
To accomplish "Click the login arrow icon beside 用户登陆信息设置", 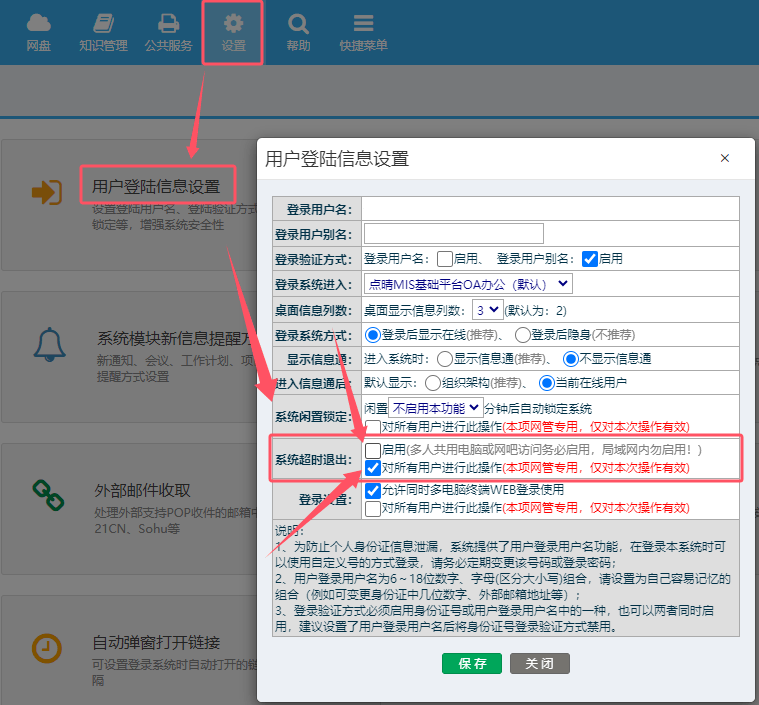I will [46, 193].
